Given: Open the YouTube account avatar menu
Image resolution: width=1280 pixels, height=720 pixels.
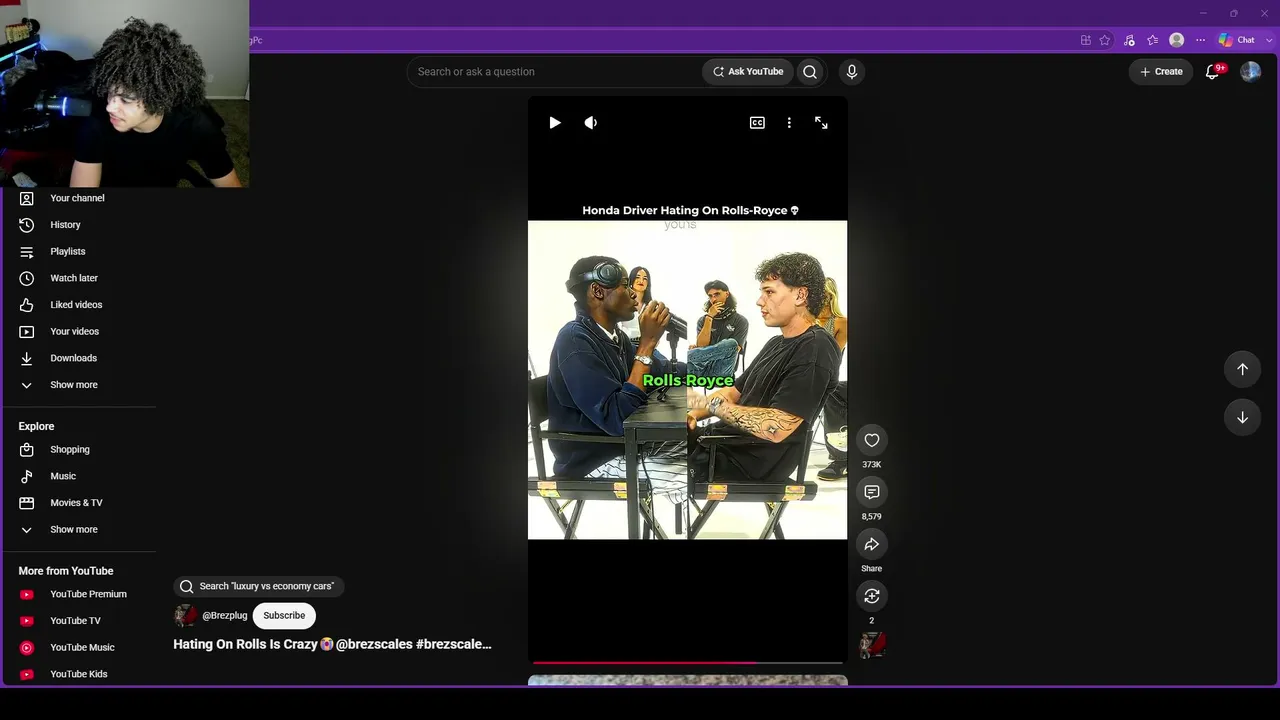Looking at the screenshot, I should 1250,72.
